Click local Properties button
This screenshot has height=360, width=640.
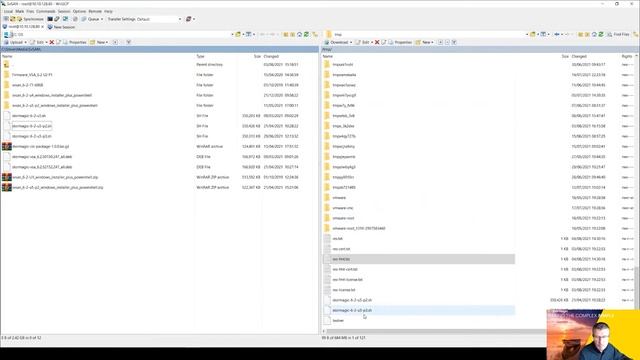pos(75,42)
